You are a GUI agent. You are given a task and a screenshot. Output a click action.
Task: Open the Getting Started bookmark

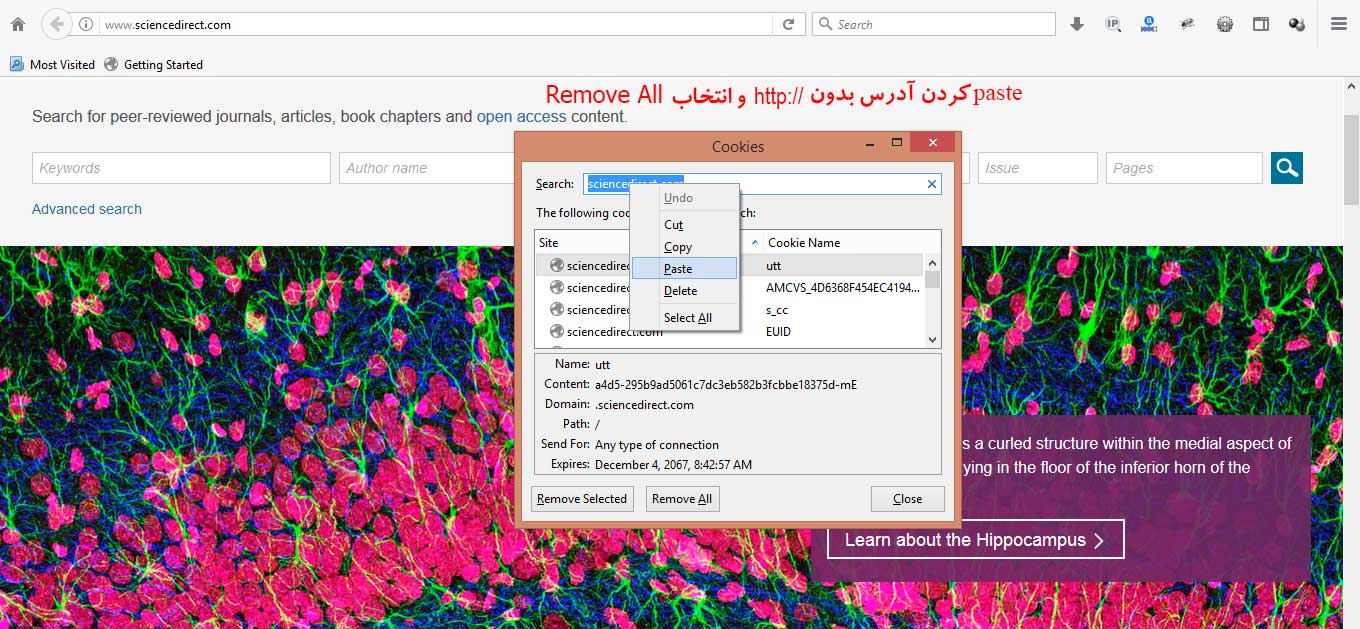(x=153, y=64)
